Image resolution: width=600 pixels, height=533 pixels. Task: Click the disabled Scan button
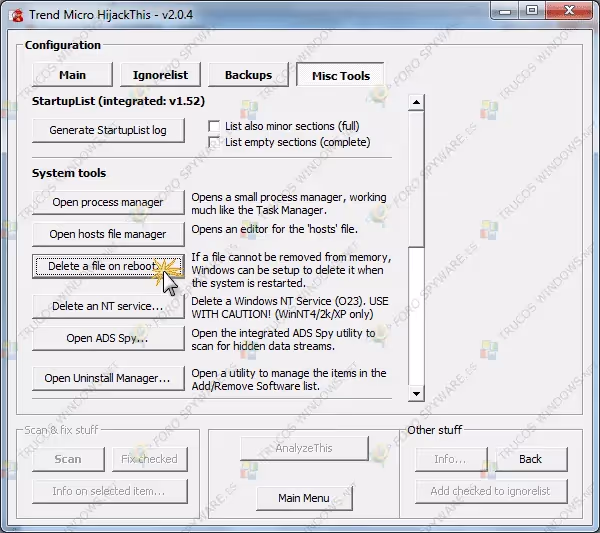point(68,459)
